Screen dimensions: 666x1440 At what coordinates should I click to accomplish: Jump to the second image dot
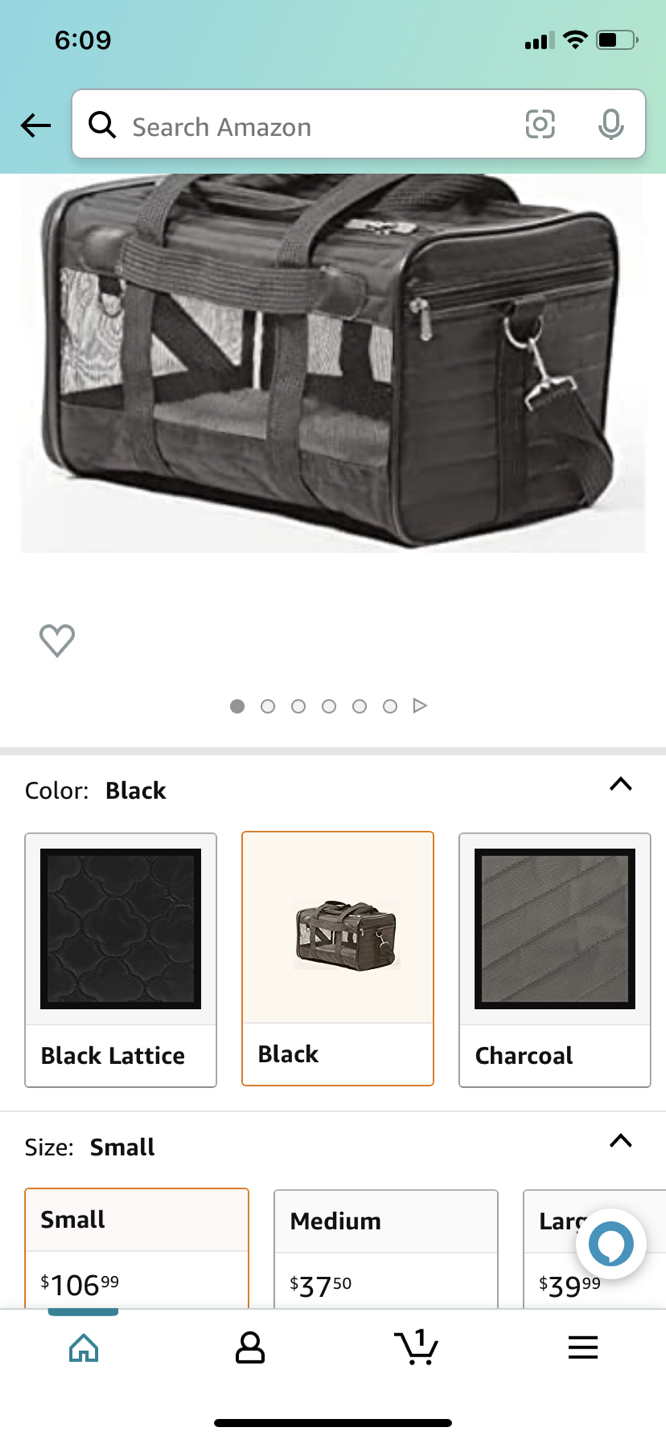[x=267, y=706]
